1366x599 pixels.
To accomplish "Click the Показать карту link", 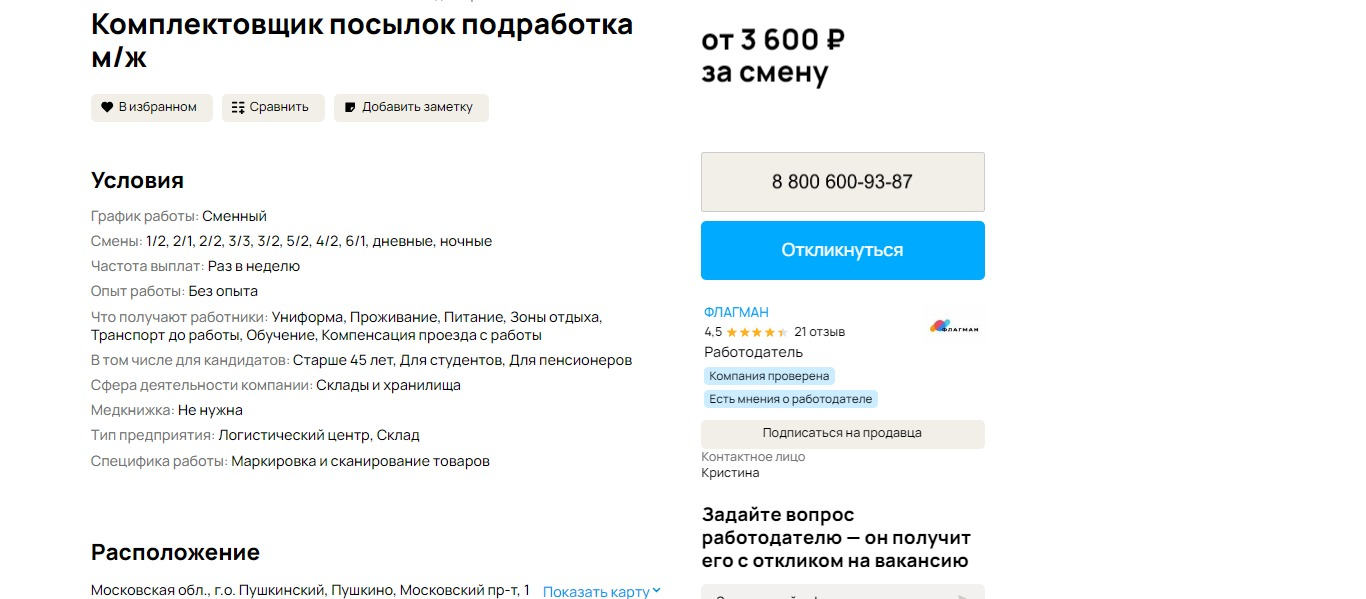I will tap(596, 591).
